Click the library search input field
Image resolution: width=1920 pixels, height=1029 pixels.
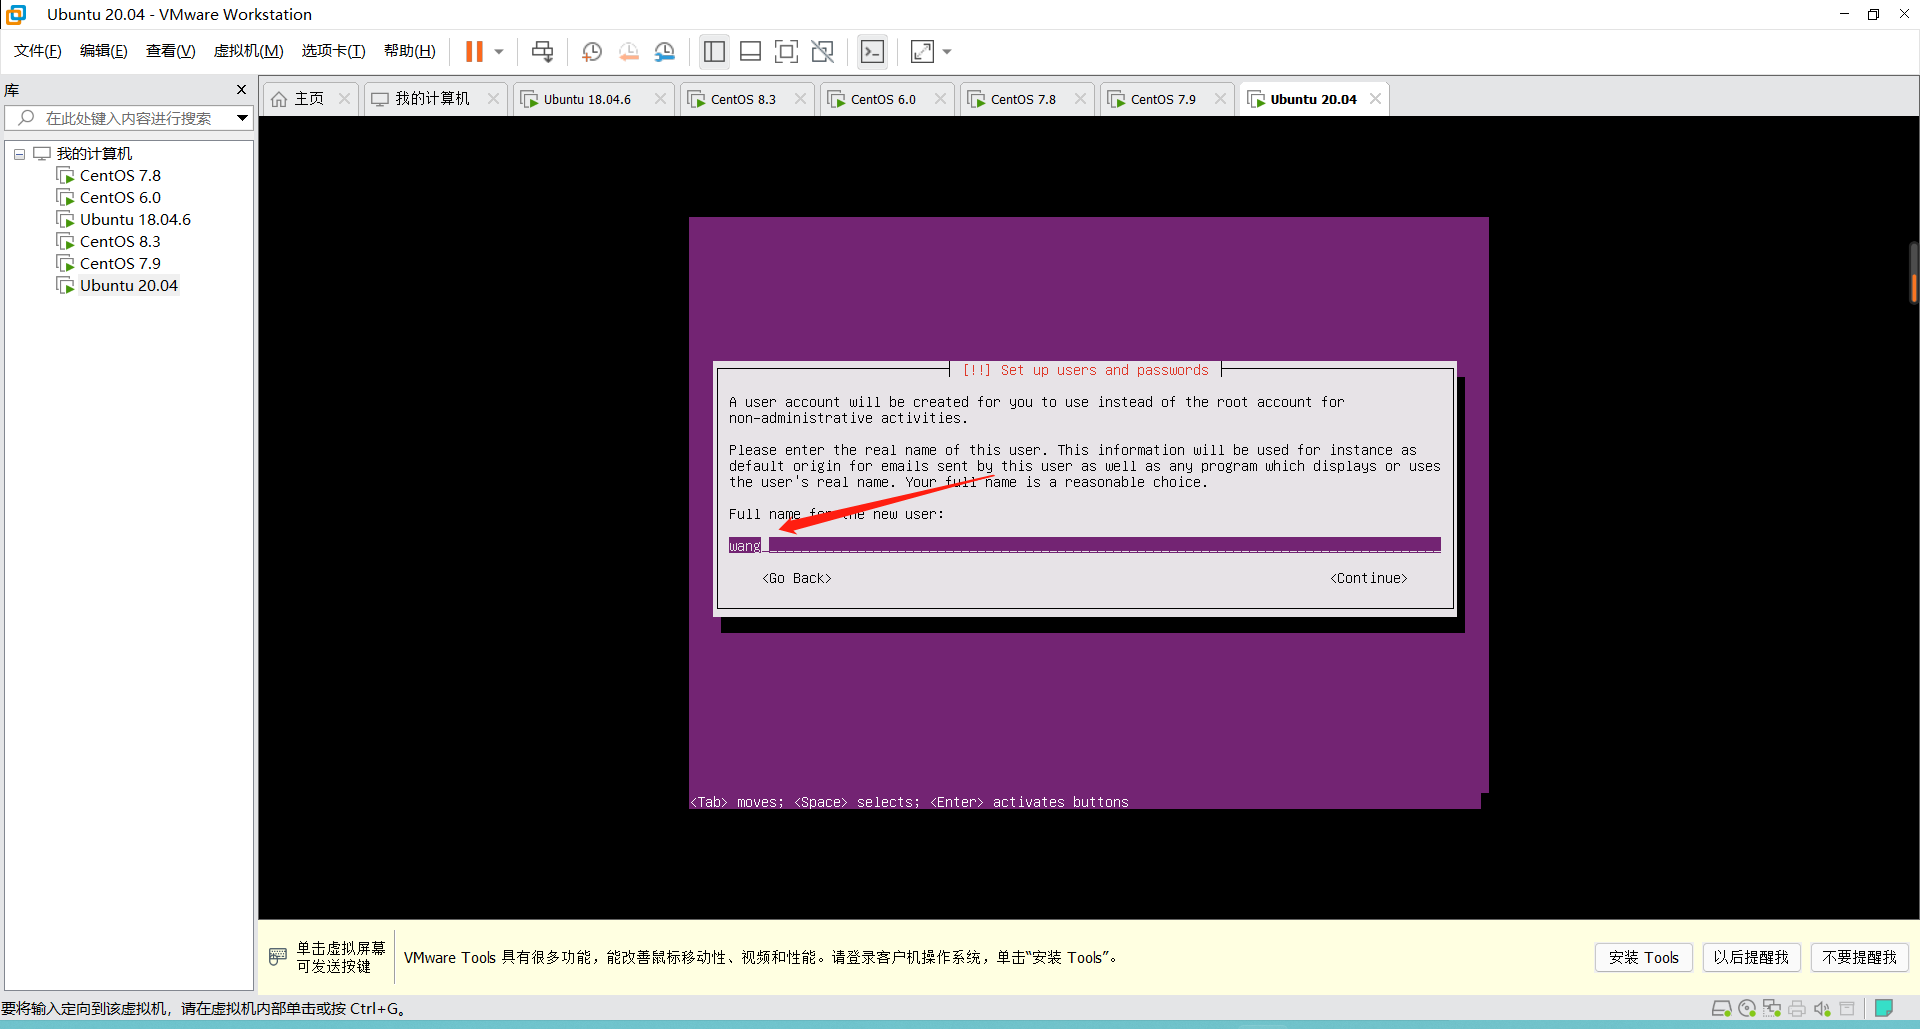tap(128, 118)
